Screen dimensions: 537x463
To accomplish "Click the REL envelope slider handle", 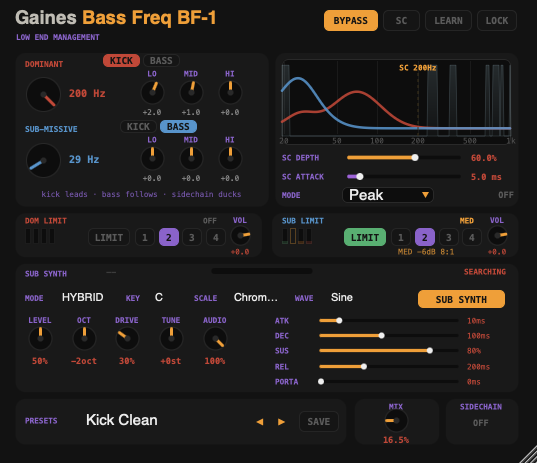I will click(x=364, y=366).
